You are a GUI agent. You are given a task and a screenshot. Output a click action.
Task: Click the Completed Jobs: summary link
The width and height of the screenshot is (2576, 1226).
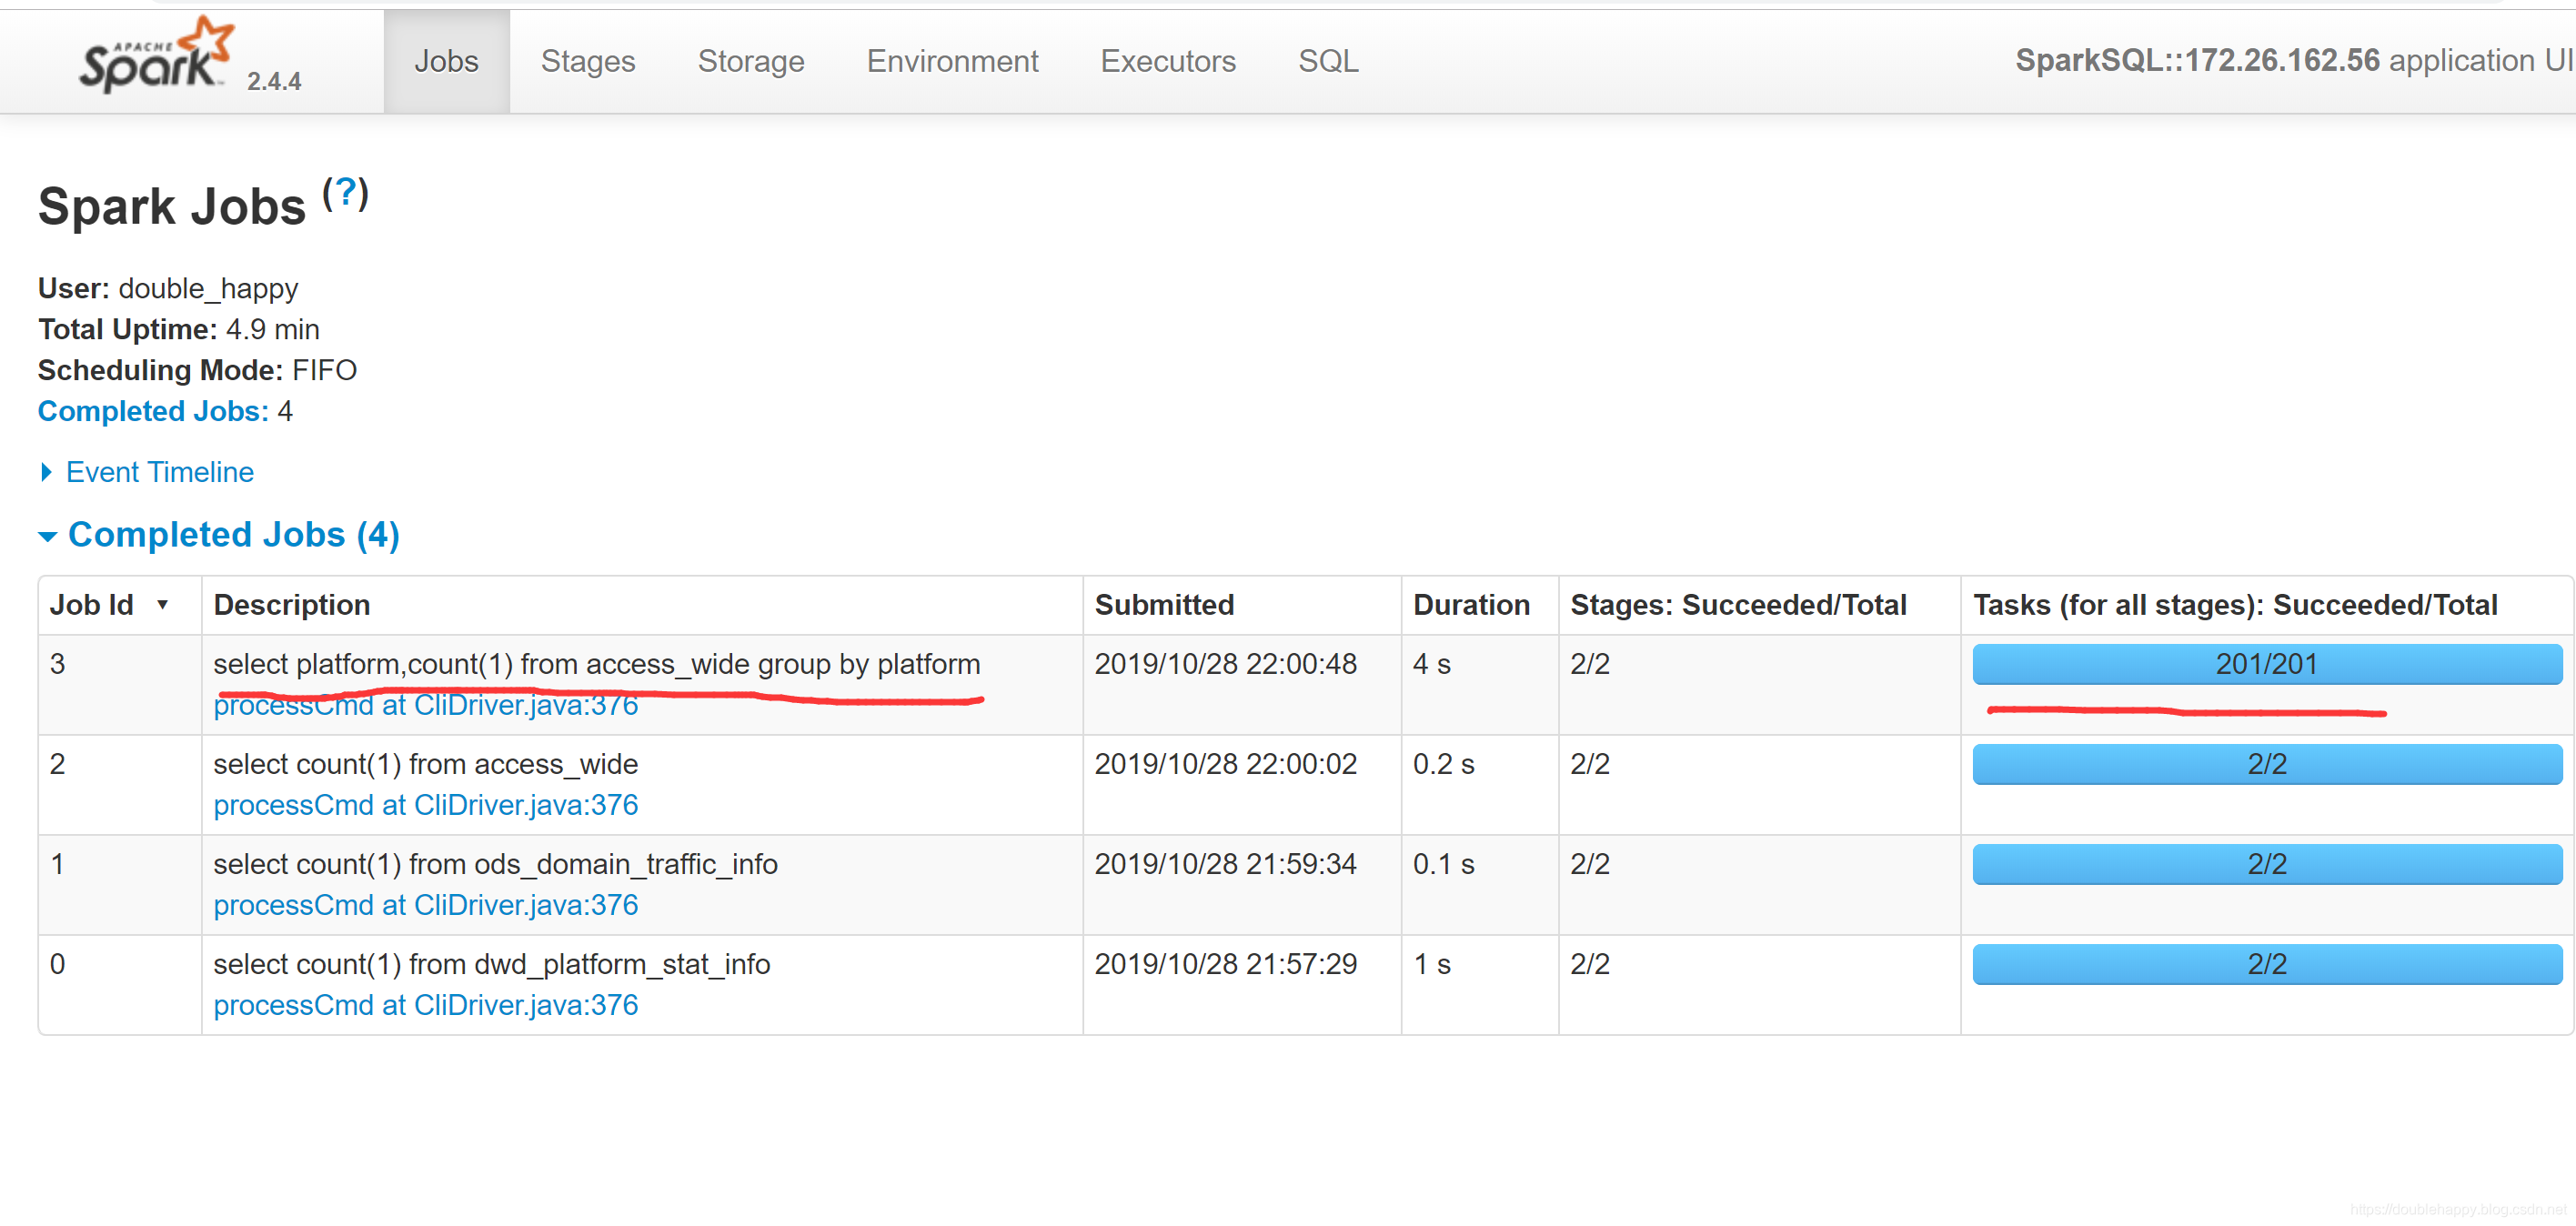153,411
